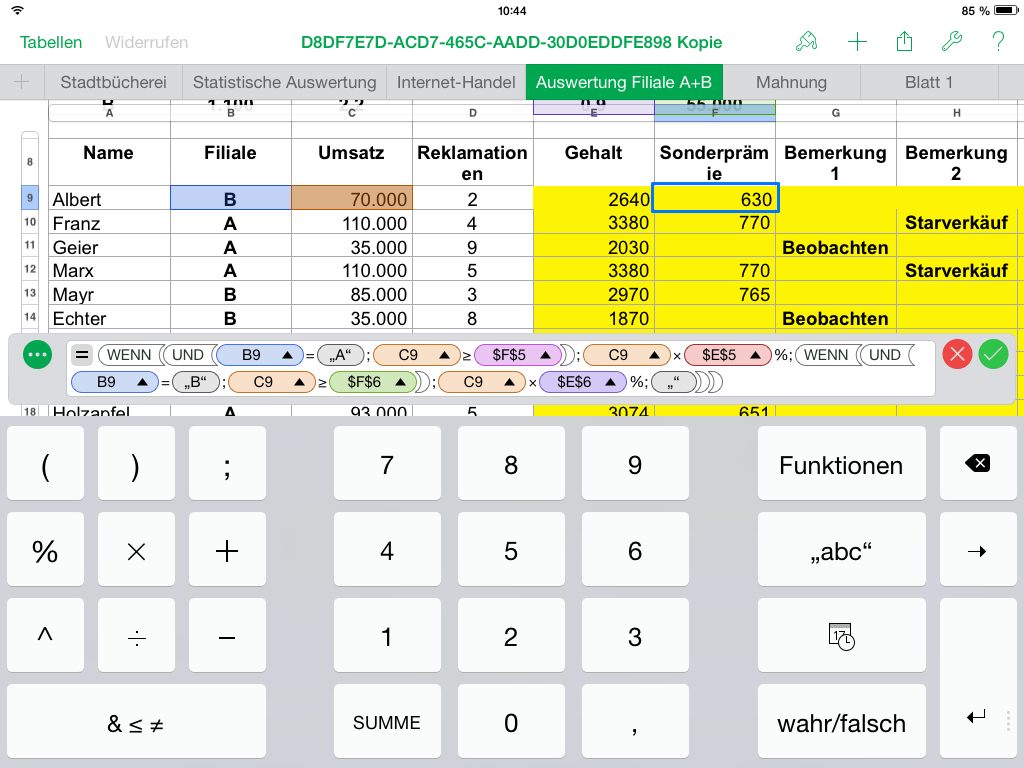
Task: Open the Tools wrench menu
Action: coord(951,42)
